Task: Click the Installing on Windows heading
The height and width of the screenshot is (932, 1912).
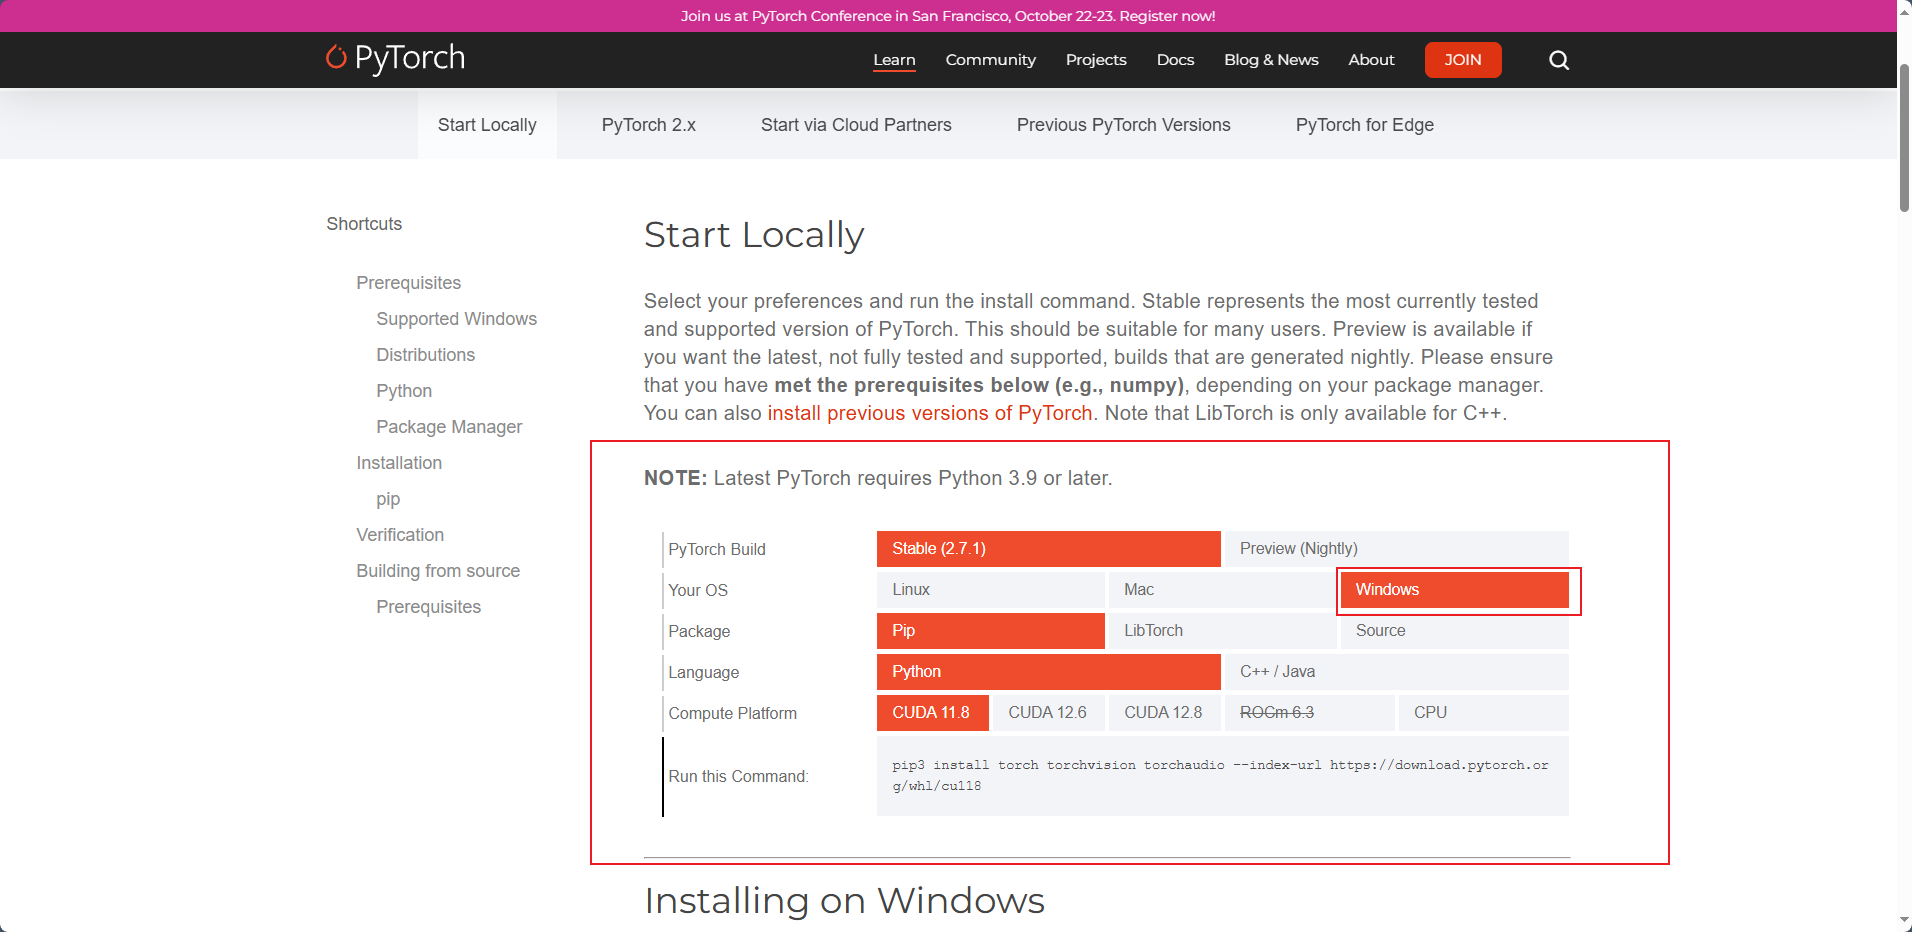Action: pos(845,901)
